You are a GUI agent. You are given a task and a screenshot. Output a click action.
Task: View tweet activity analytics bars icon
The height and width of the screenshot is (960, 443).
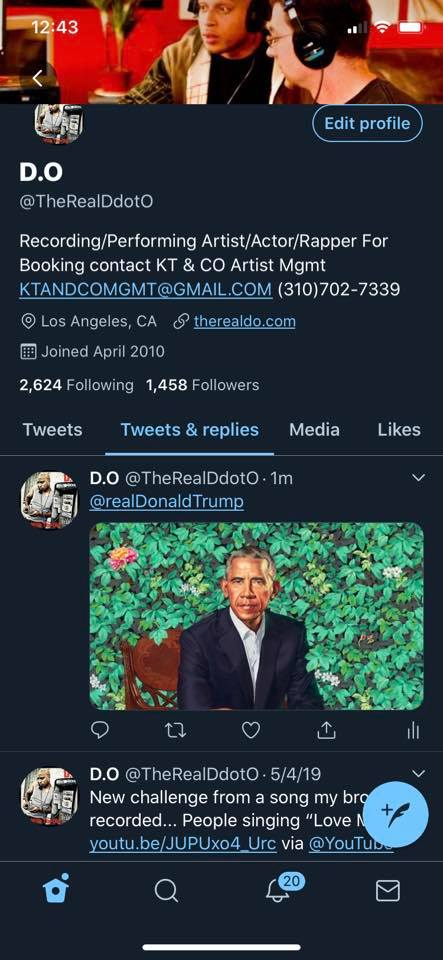(x=414, y=730)
